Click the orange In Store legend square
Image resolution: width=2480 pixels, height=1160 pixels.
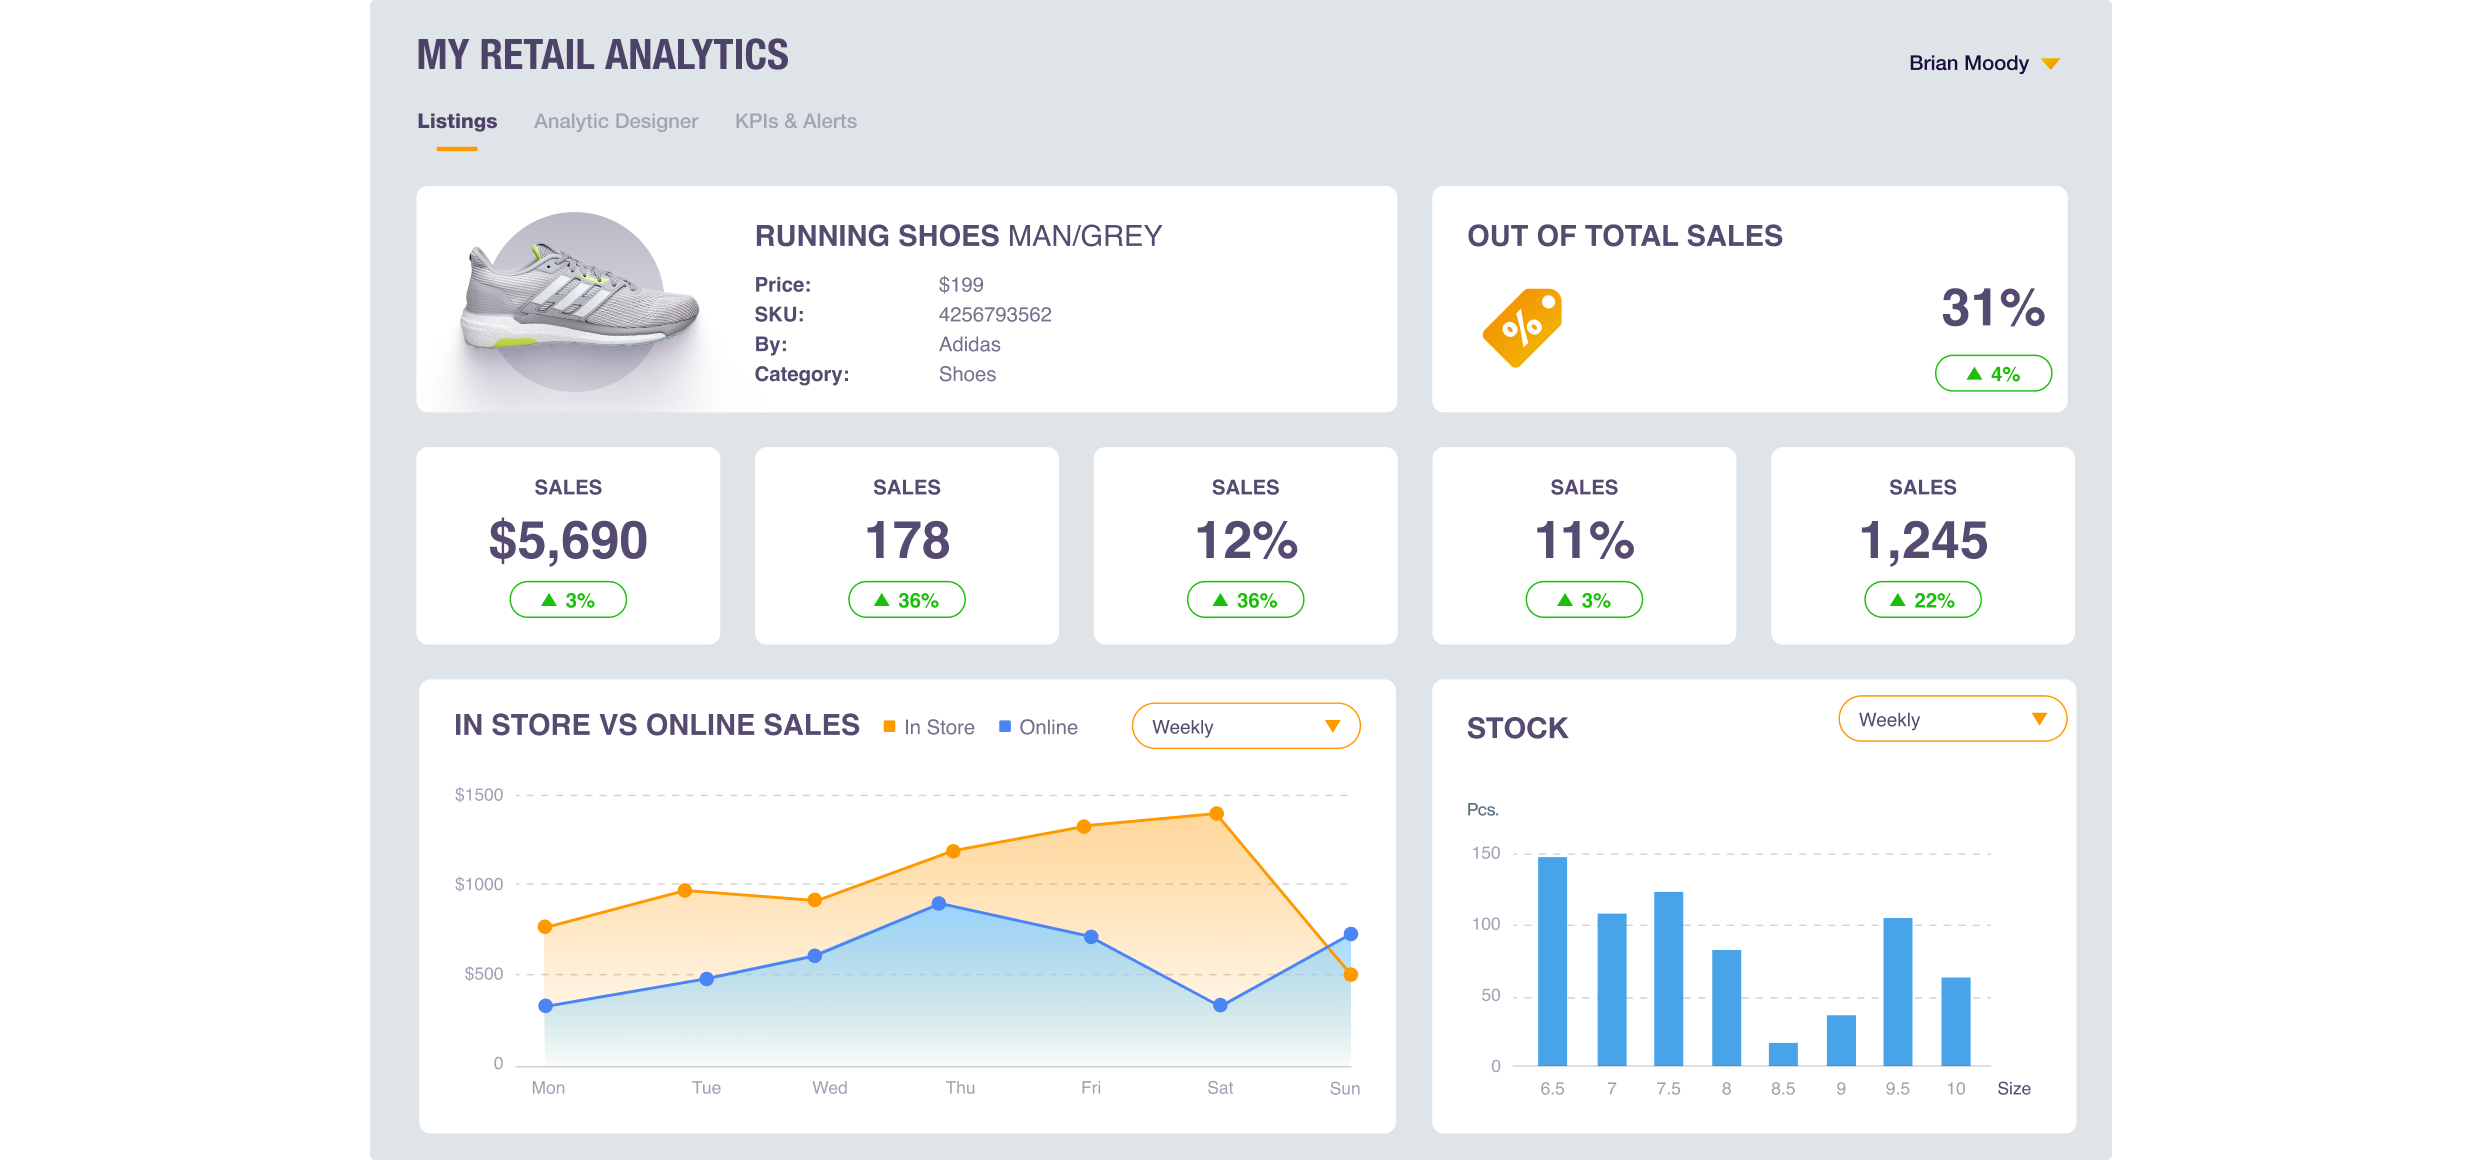(889, 727)
